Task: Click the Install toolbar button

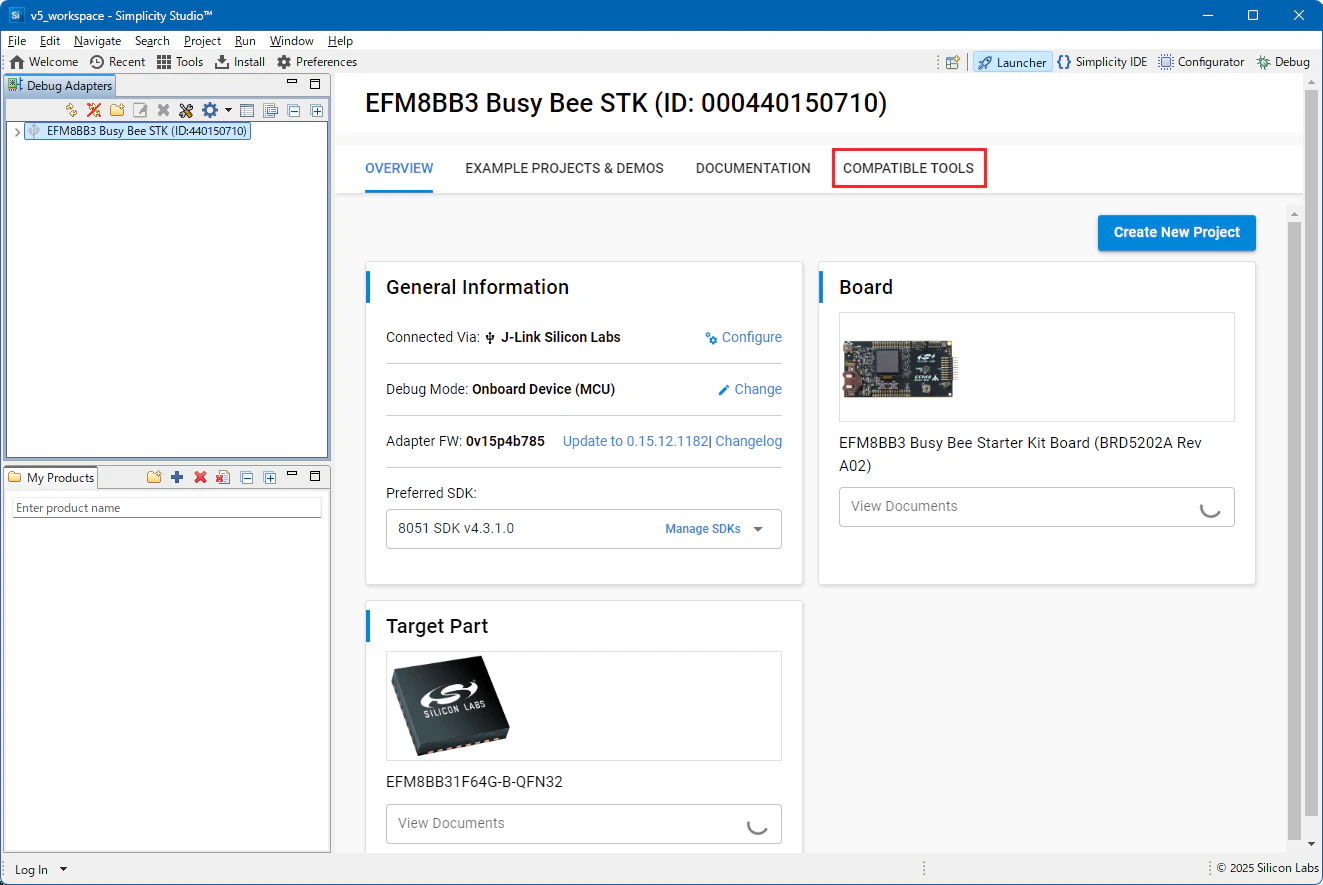Action: pyautogui.click(x=240, y=62)
